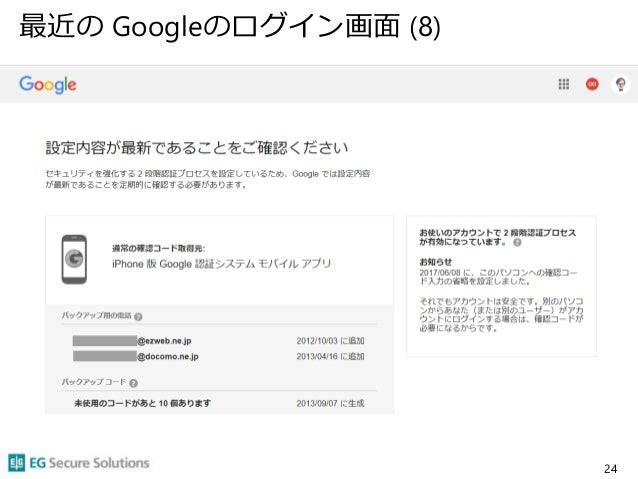
Task: Click iPhone 版 Google 認証システム モバイル アプリ text
Action: (221, 264)
